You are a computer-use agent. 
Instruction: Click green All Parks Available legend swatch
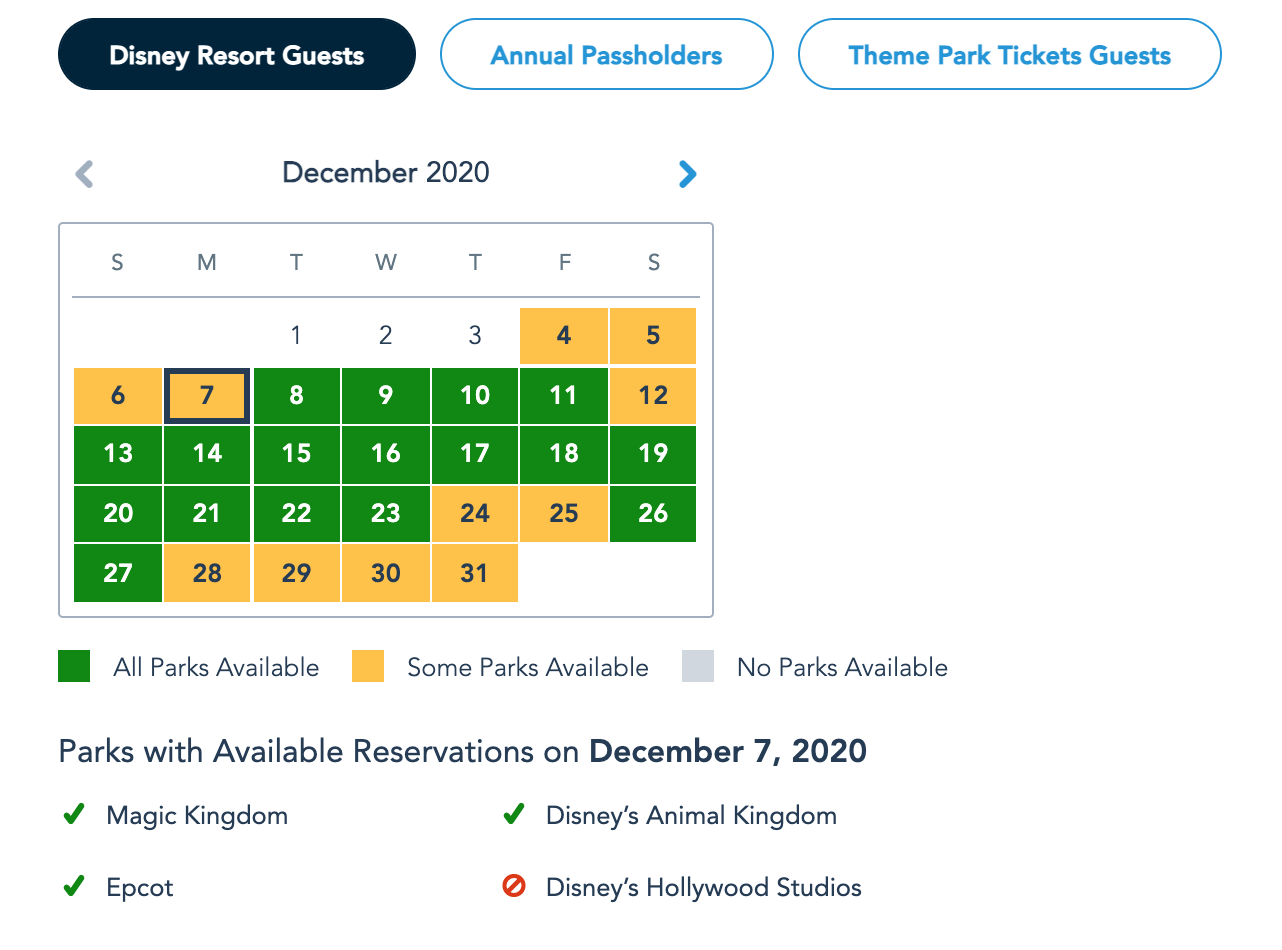[74, 667]
